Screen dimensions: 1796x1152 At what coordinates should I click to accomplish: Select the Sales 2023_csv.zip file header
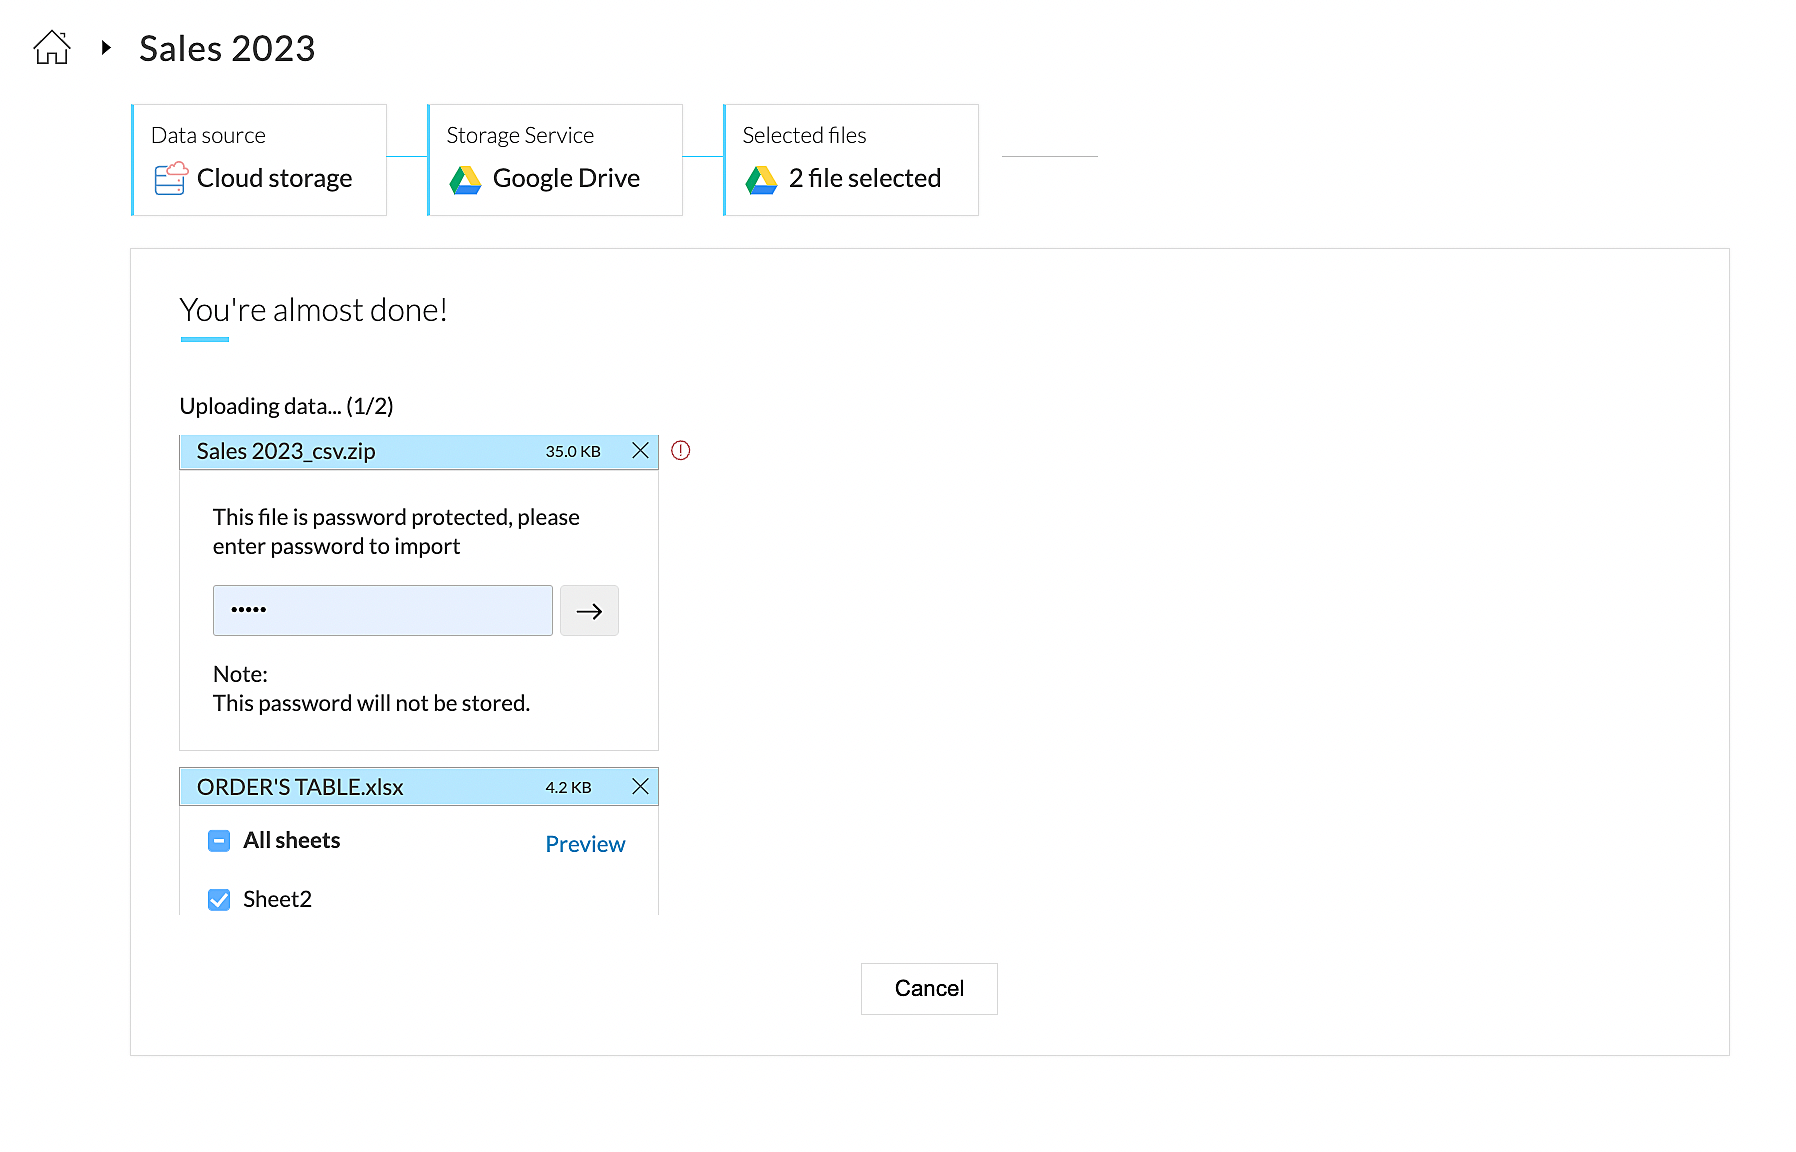coord(360,452)
